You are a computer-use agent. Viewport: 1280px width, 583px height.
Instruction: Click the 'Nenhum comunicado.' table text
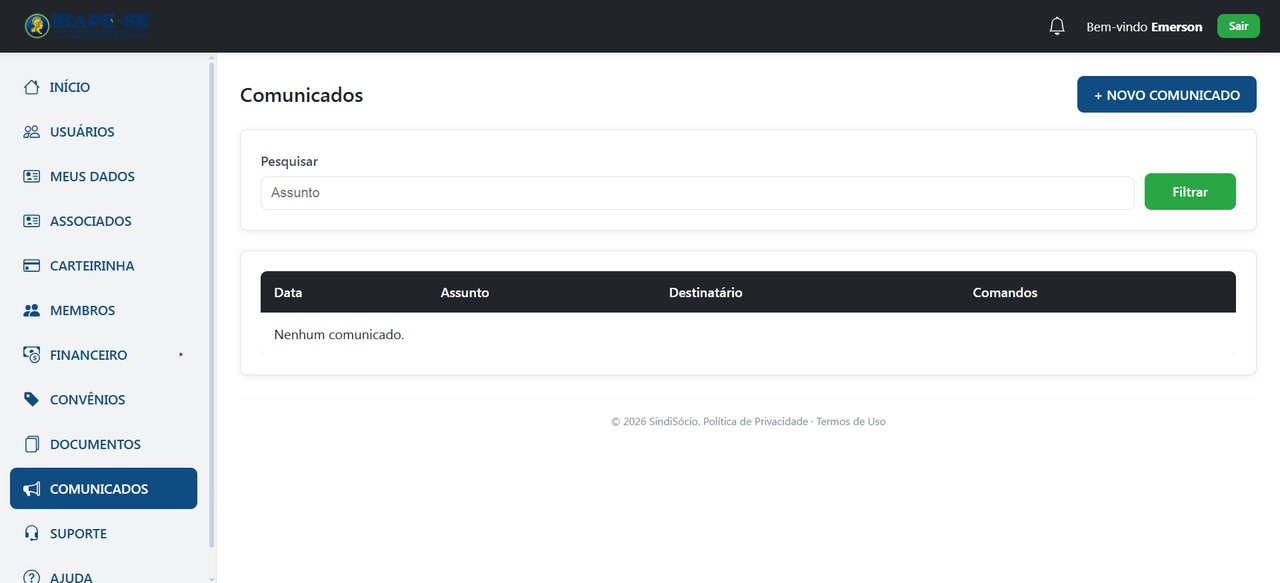click(339, 335)
